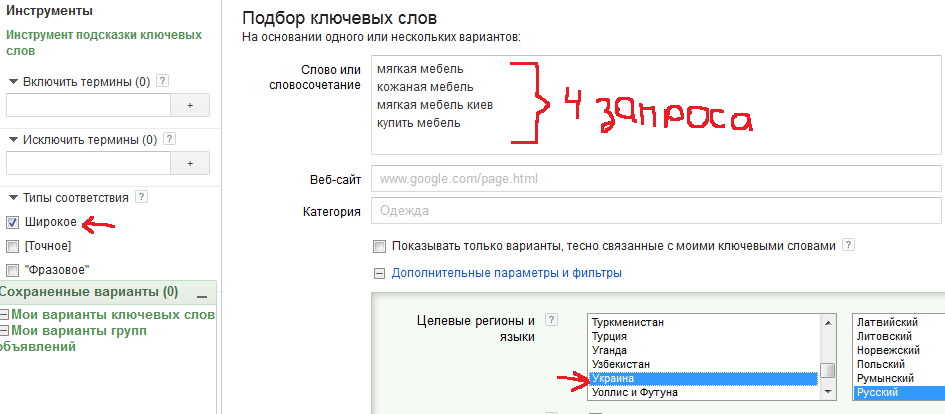Open help icon beside Типы соответствия
Screen dimensions: 945x414
[x=141, y=197]
